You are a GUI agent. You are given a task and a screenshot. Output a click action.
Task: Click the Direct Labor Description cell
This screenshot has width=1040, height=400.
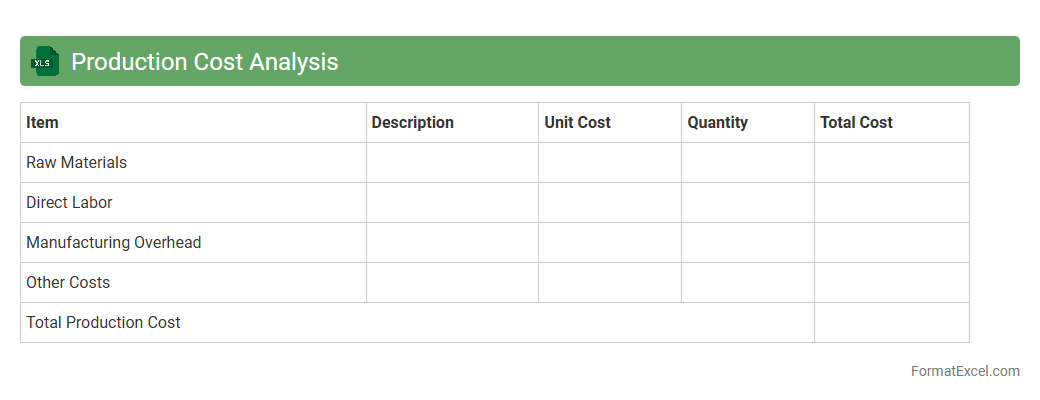[452, 202]
